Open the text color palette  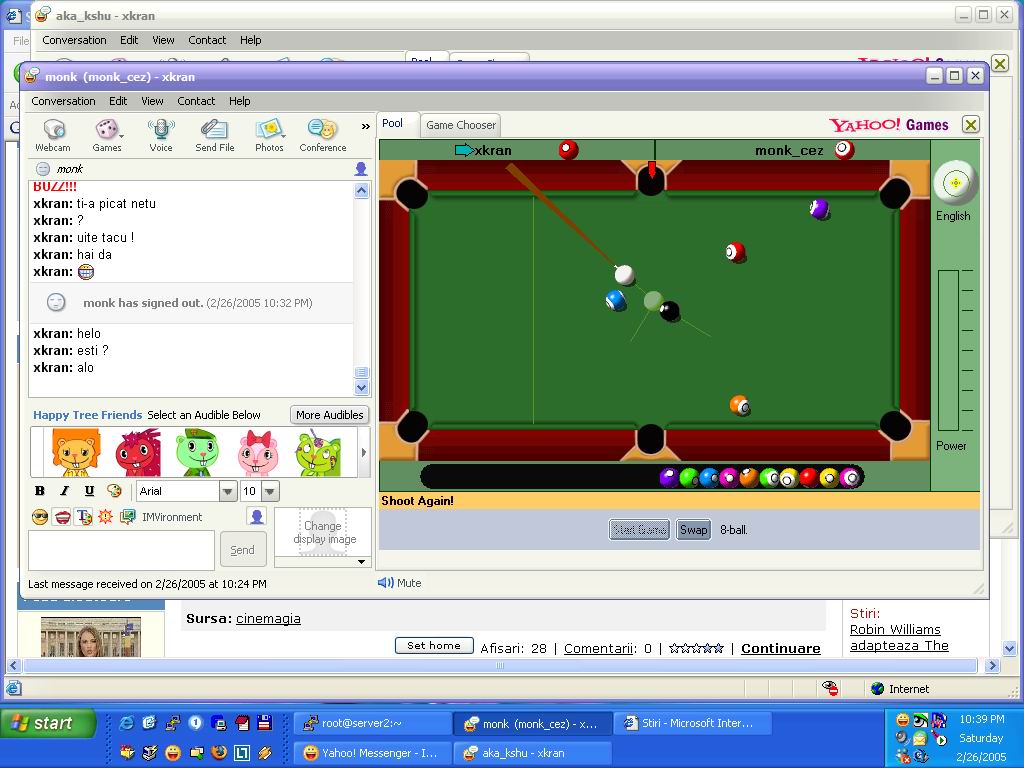point(114,491)
